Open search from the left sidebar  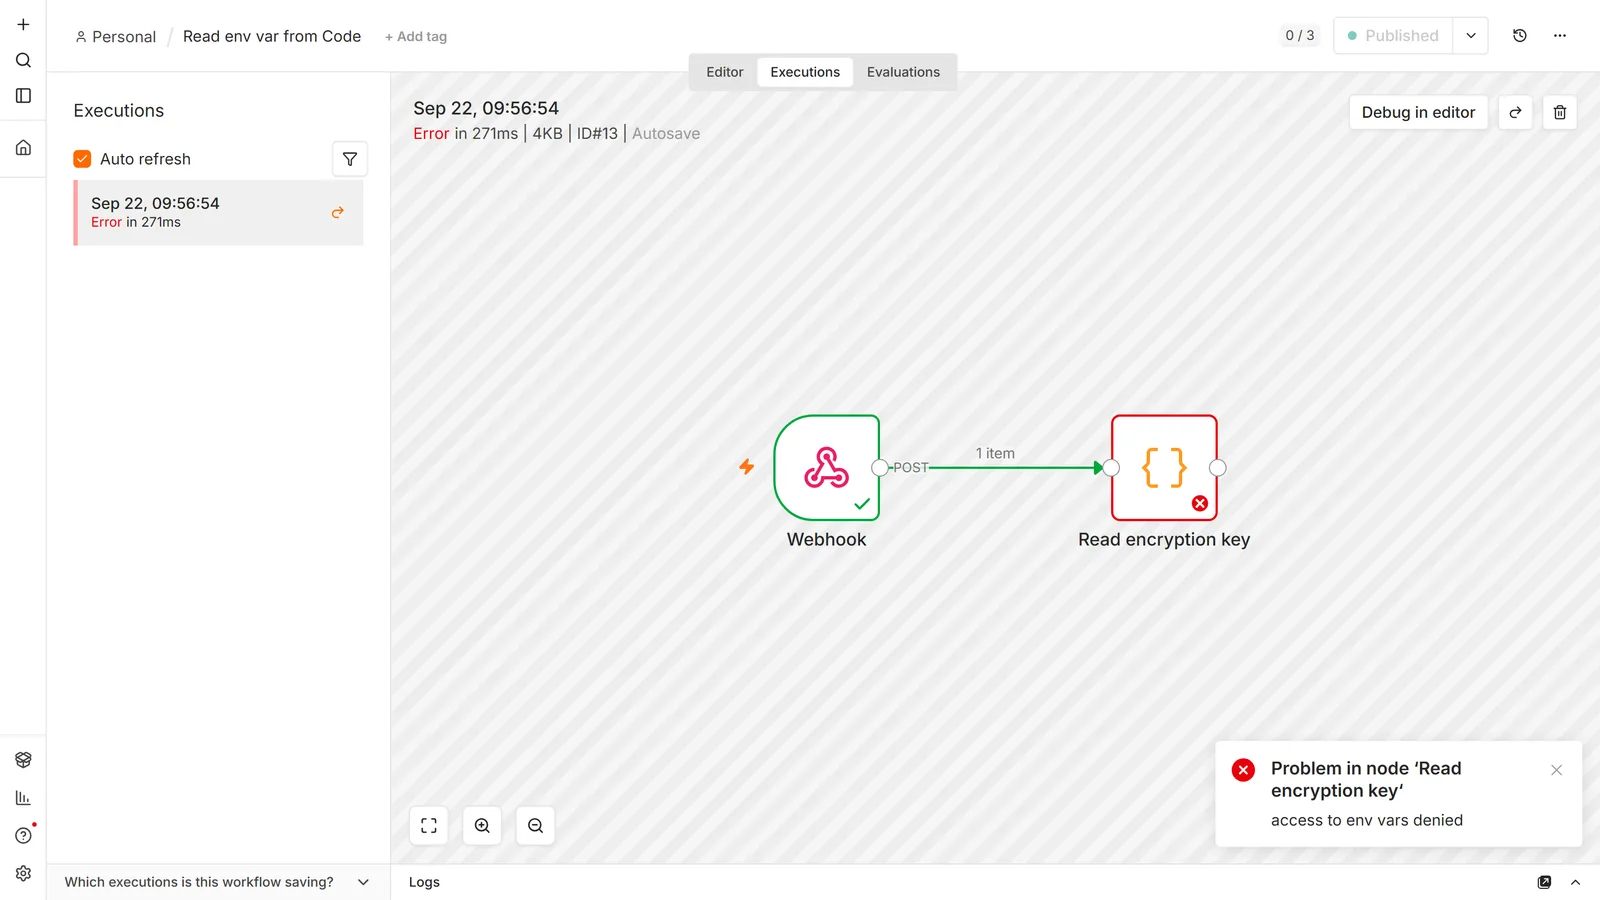click(x=23, y=60)
